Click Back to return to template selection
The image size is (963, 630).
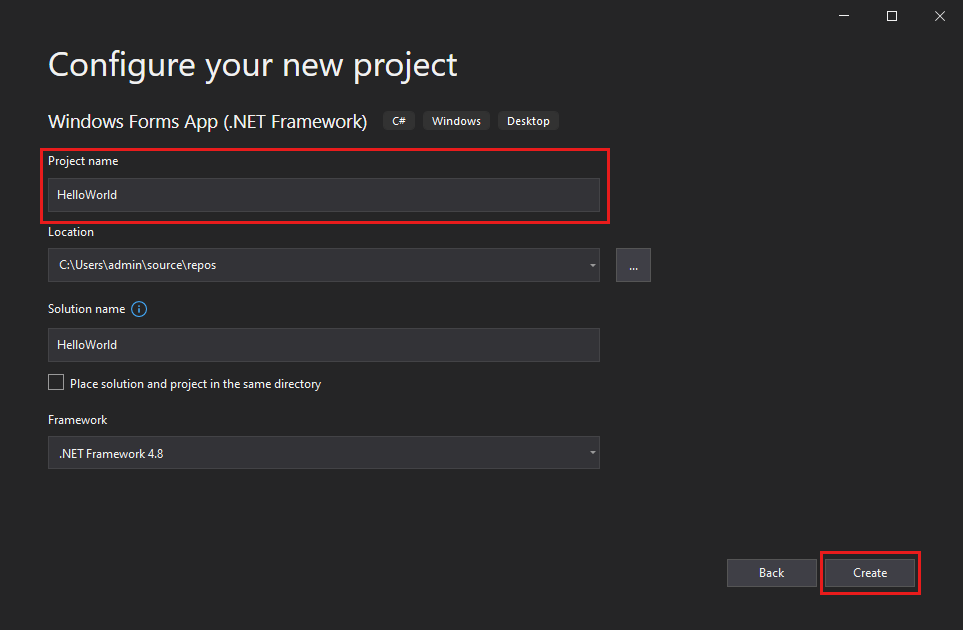tap(771, 572)
